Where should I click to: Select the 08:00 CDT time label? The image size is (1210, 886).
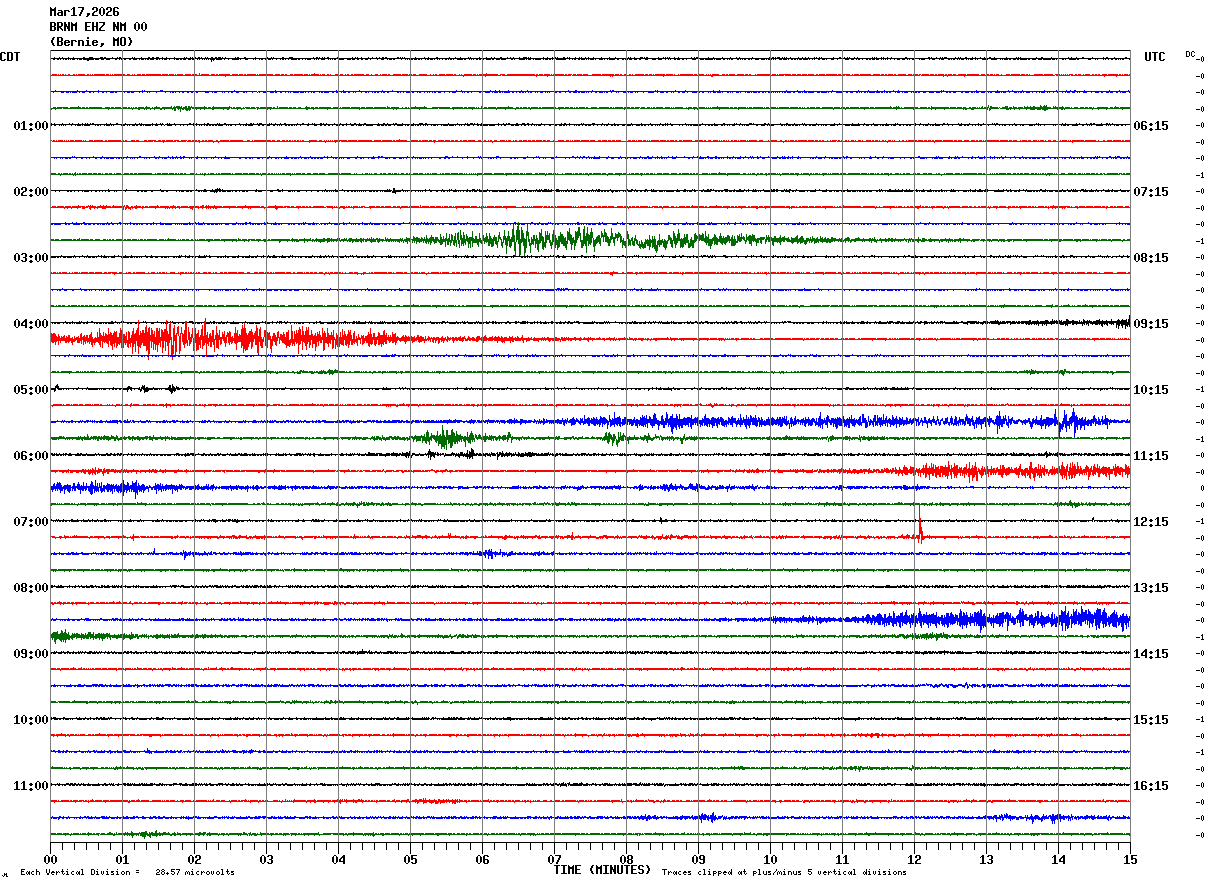pos(31,588)
